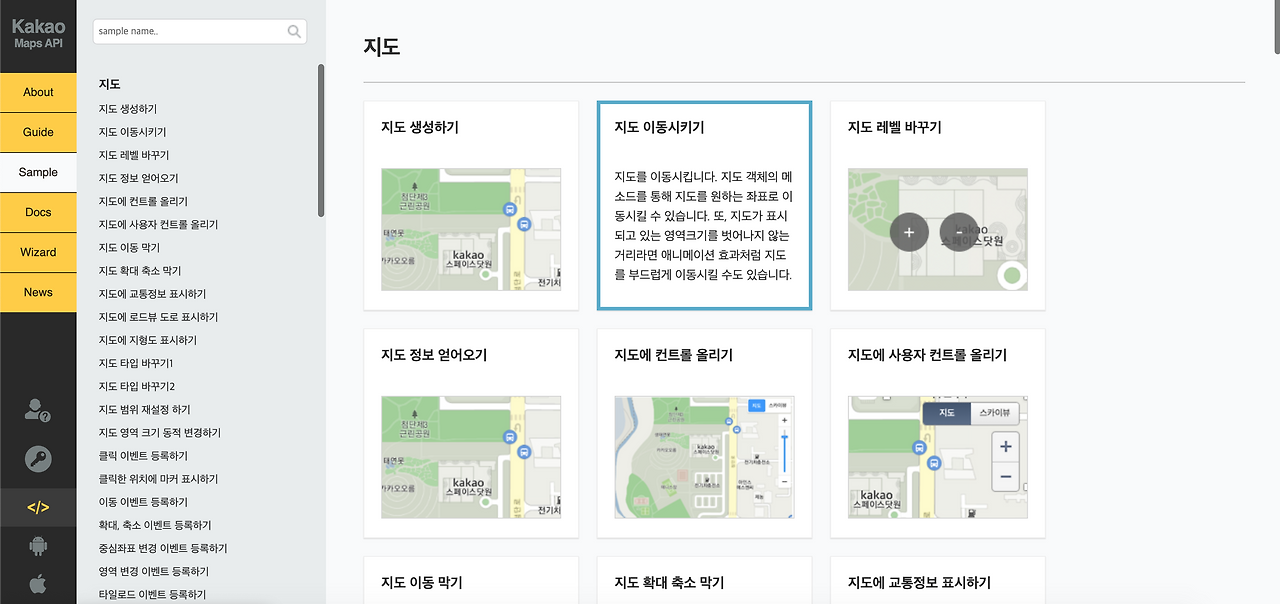
Task: Open the About menu
Action: coord(38,92)
